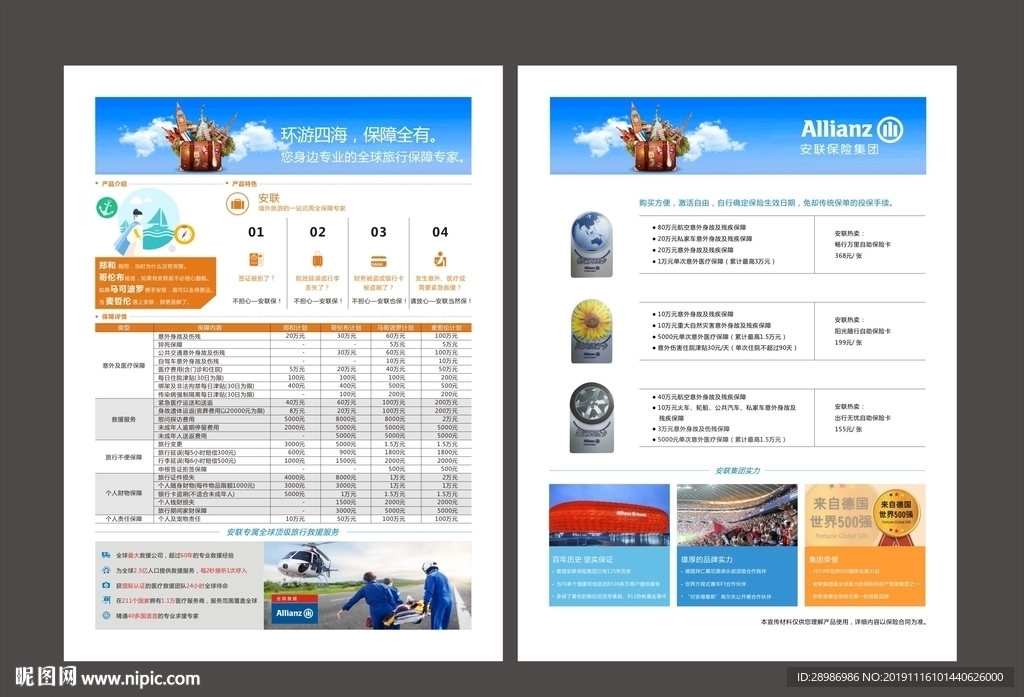The width and height of the screenshot is (1024, 697).
Task: Click the 百年历史 坚实保证 panel title
Action: click(583, 559)
